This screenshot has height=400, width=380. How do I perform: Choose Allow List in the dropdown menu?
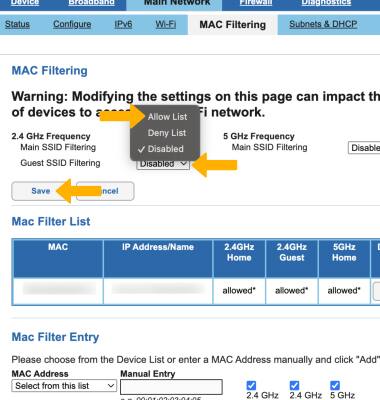tap(167, 117)
